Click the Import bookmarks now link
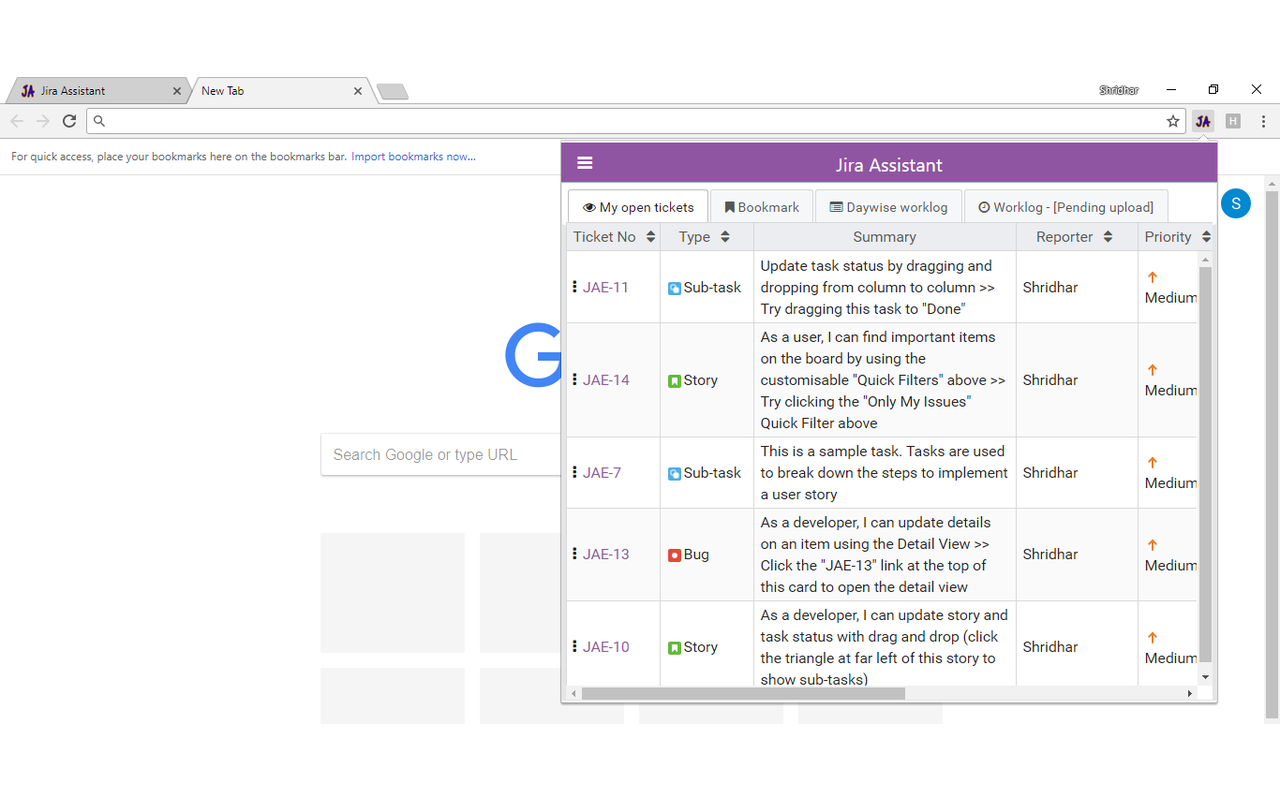Viewport: 1280px width, 800px height. [x=413, y=156]
